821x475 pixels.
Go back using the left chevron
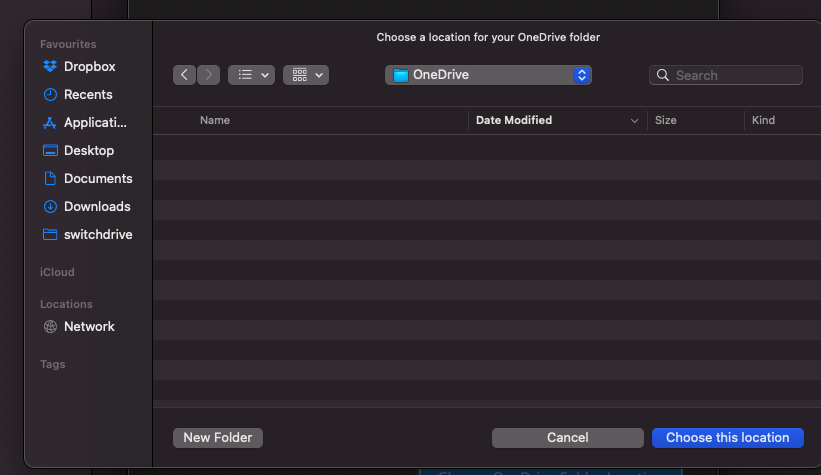click(184, 75)
